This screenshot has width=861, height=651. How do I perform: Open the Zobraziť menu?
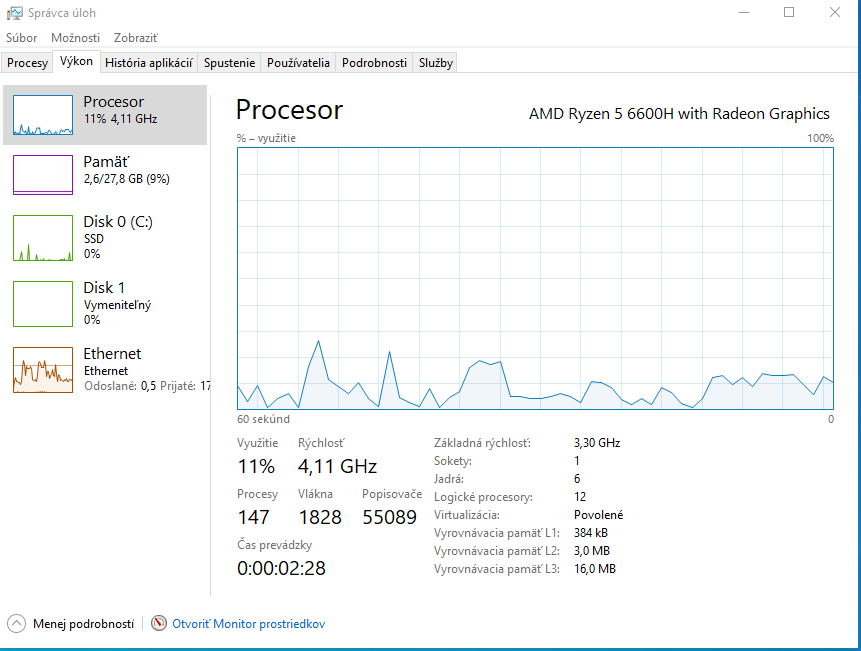pos(136,38)
